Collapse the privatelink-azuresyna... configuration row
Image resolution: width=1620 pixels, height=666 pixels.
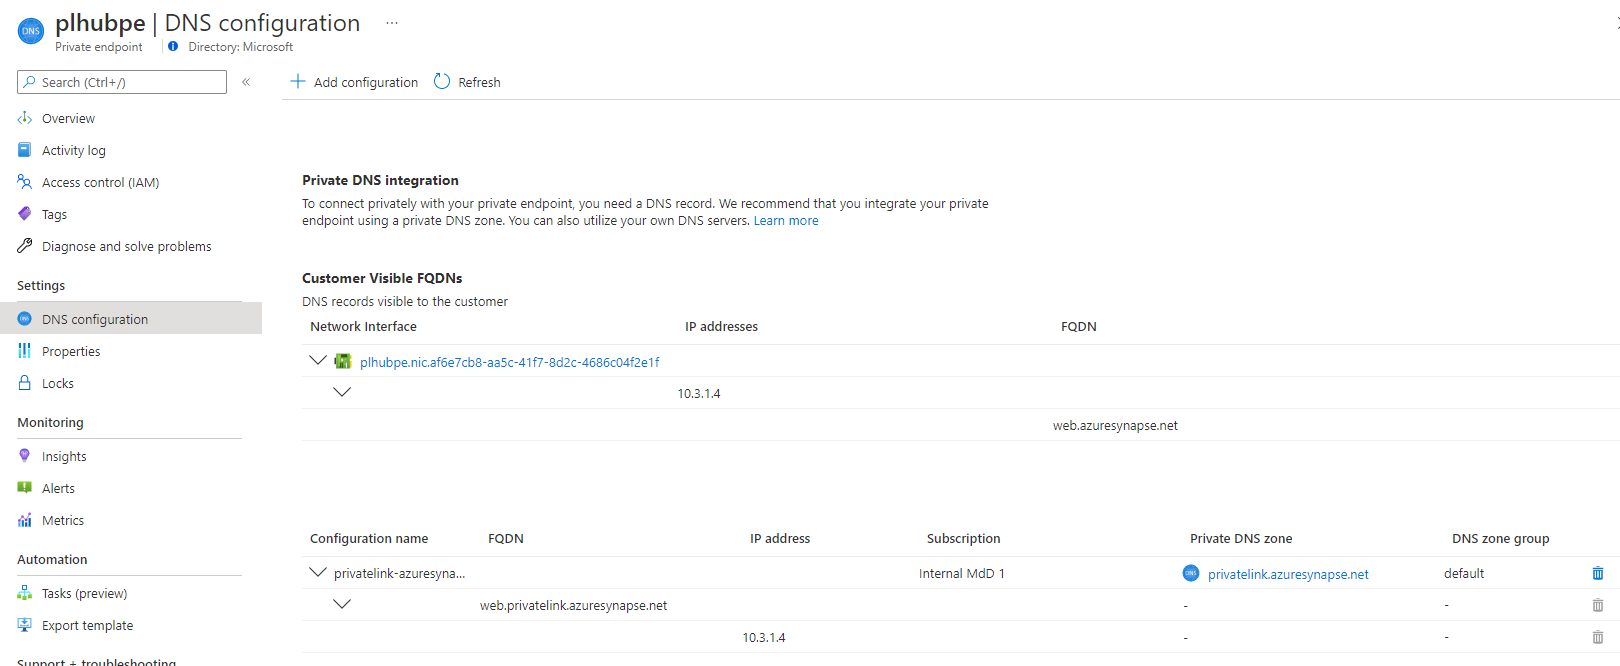point(318,572)
